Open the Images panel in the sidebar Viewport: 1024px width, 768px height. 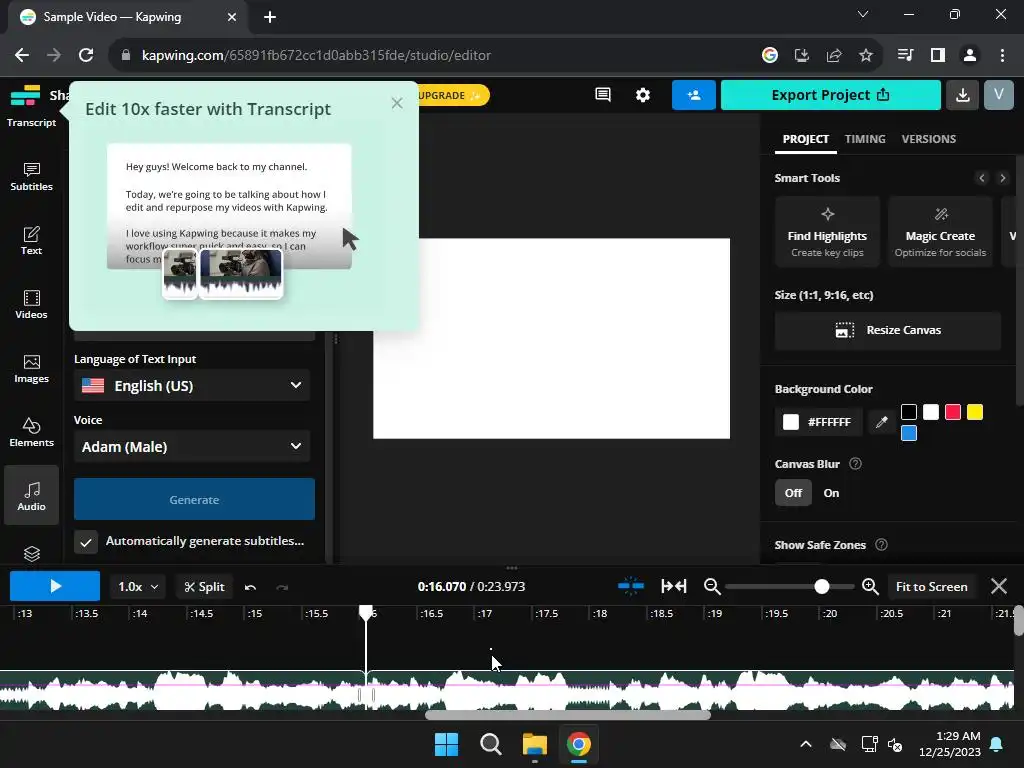tap(31, 369)
